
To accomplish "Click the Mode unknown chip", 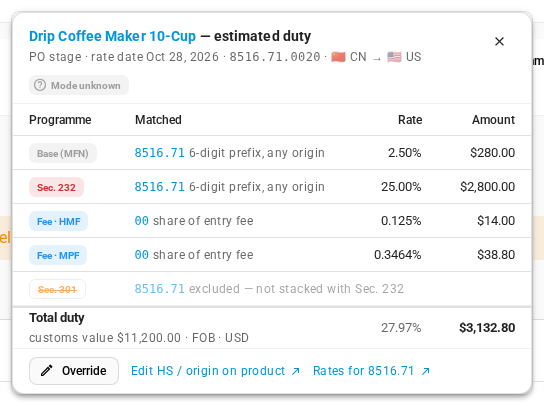I will (x=79, y=85).
